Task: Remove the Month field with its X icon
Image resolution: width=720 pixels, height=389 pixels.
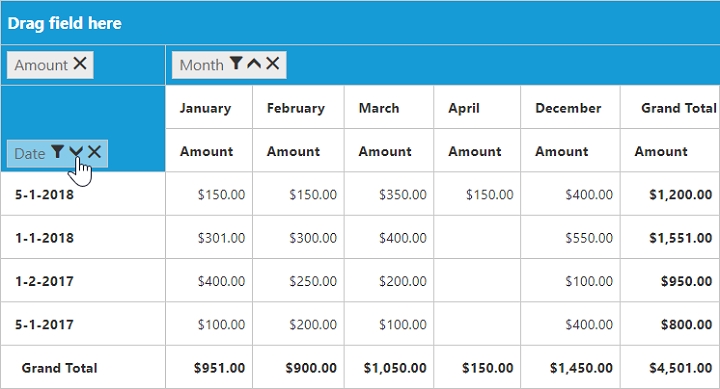Action: pyautogui.click(x=272, y=63)
